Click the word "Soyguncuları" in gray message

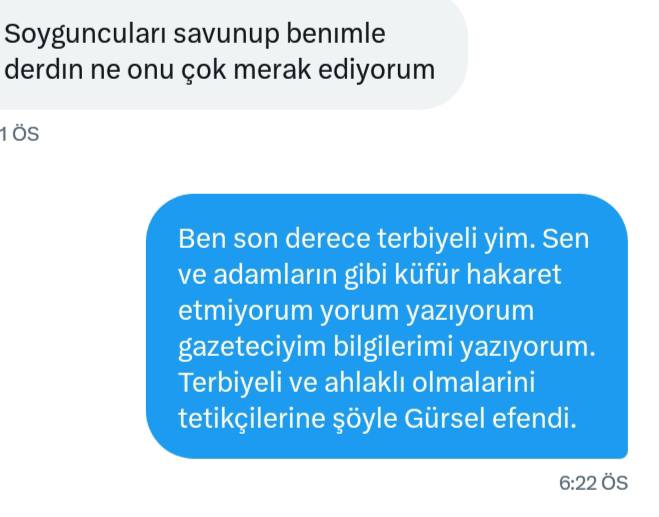84,35
